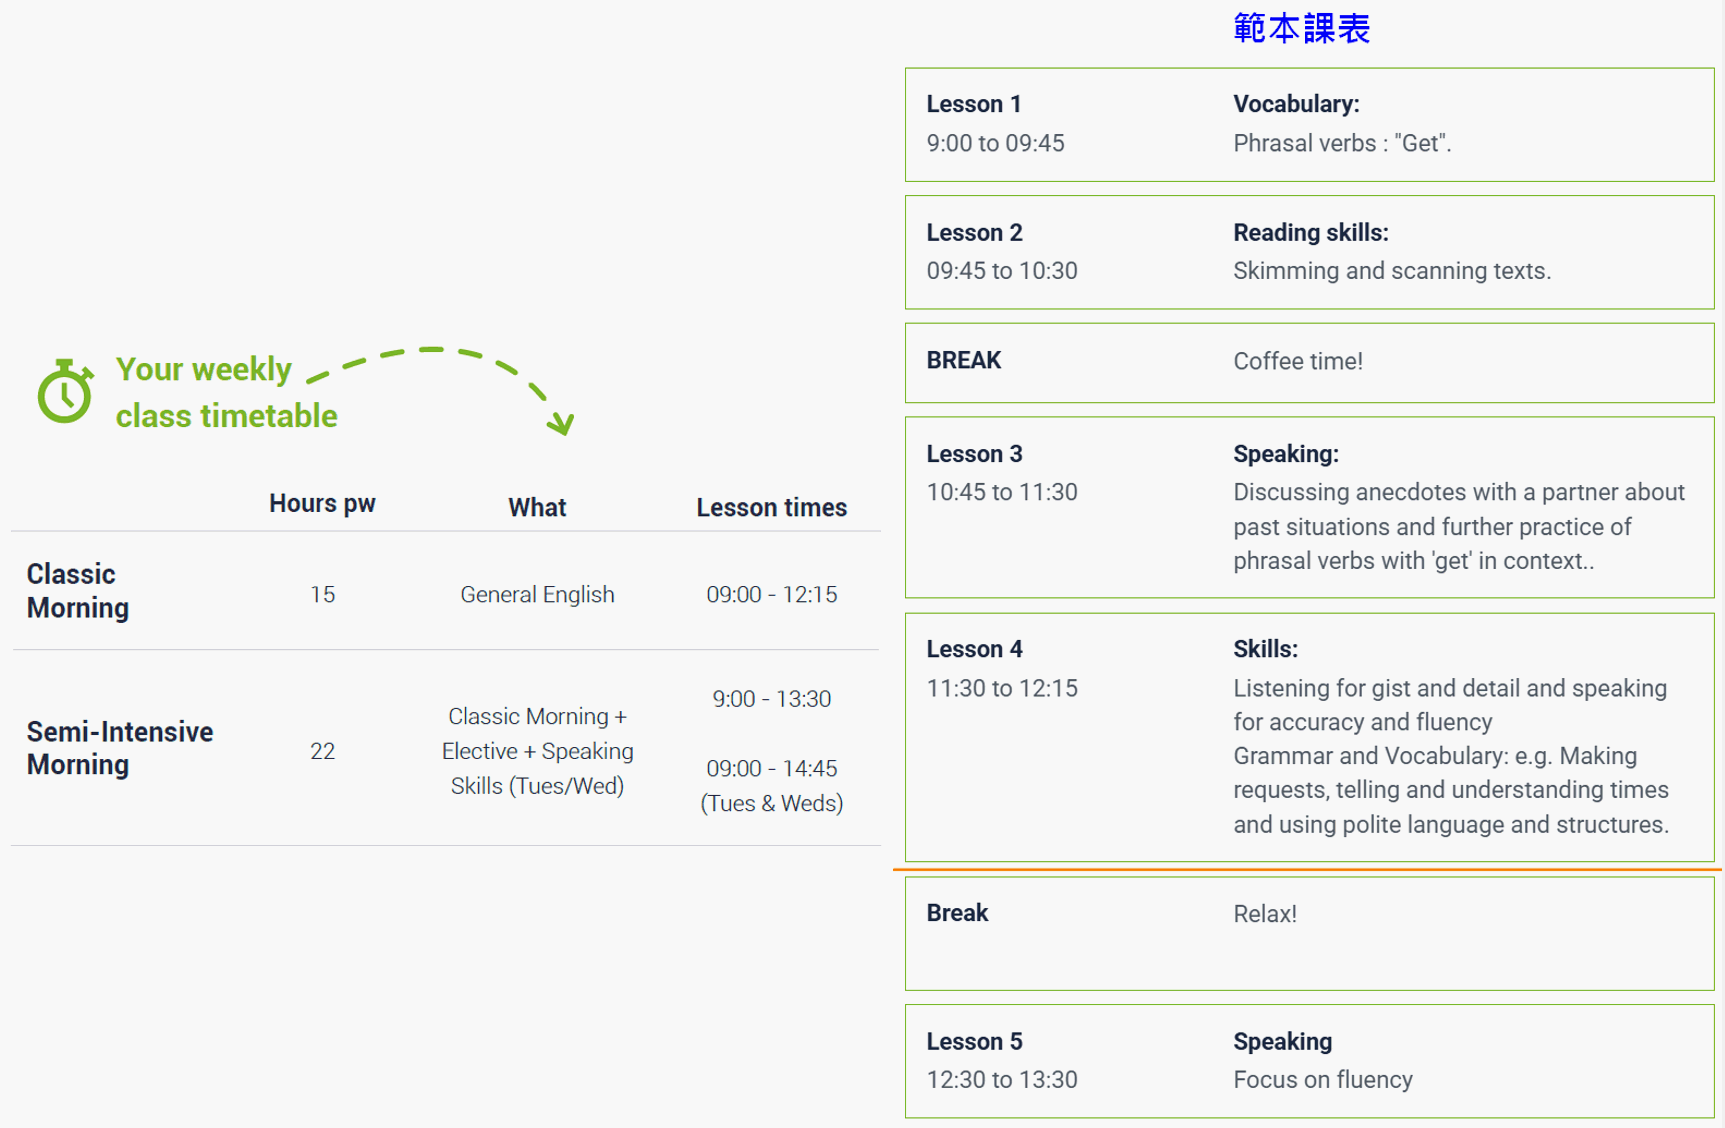The width and height of the screenshot is (1725, 1128).
Task: Click the Classic Morning row title
Action: coord(78,591)
